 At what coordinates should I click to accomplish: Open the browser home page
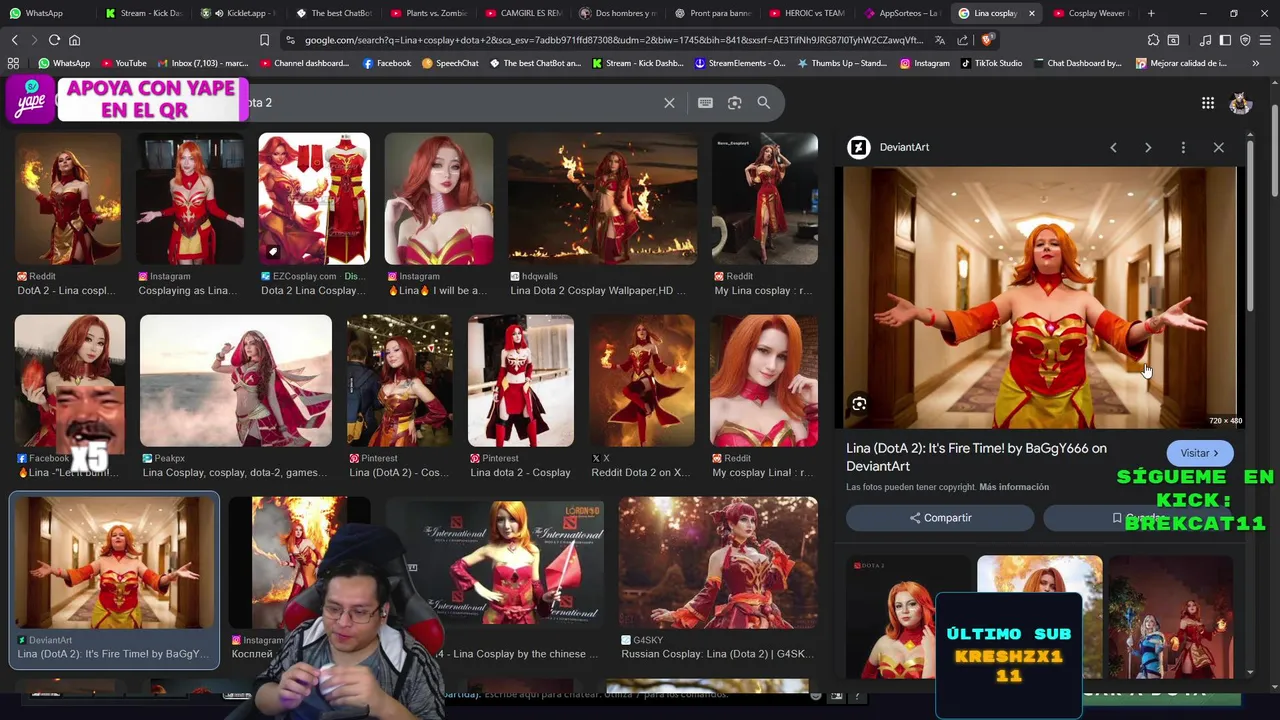coord(74,40)
